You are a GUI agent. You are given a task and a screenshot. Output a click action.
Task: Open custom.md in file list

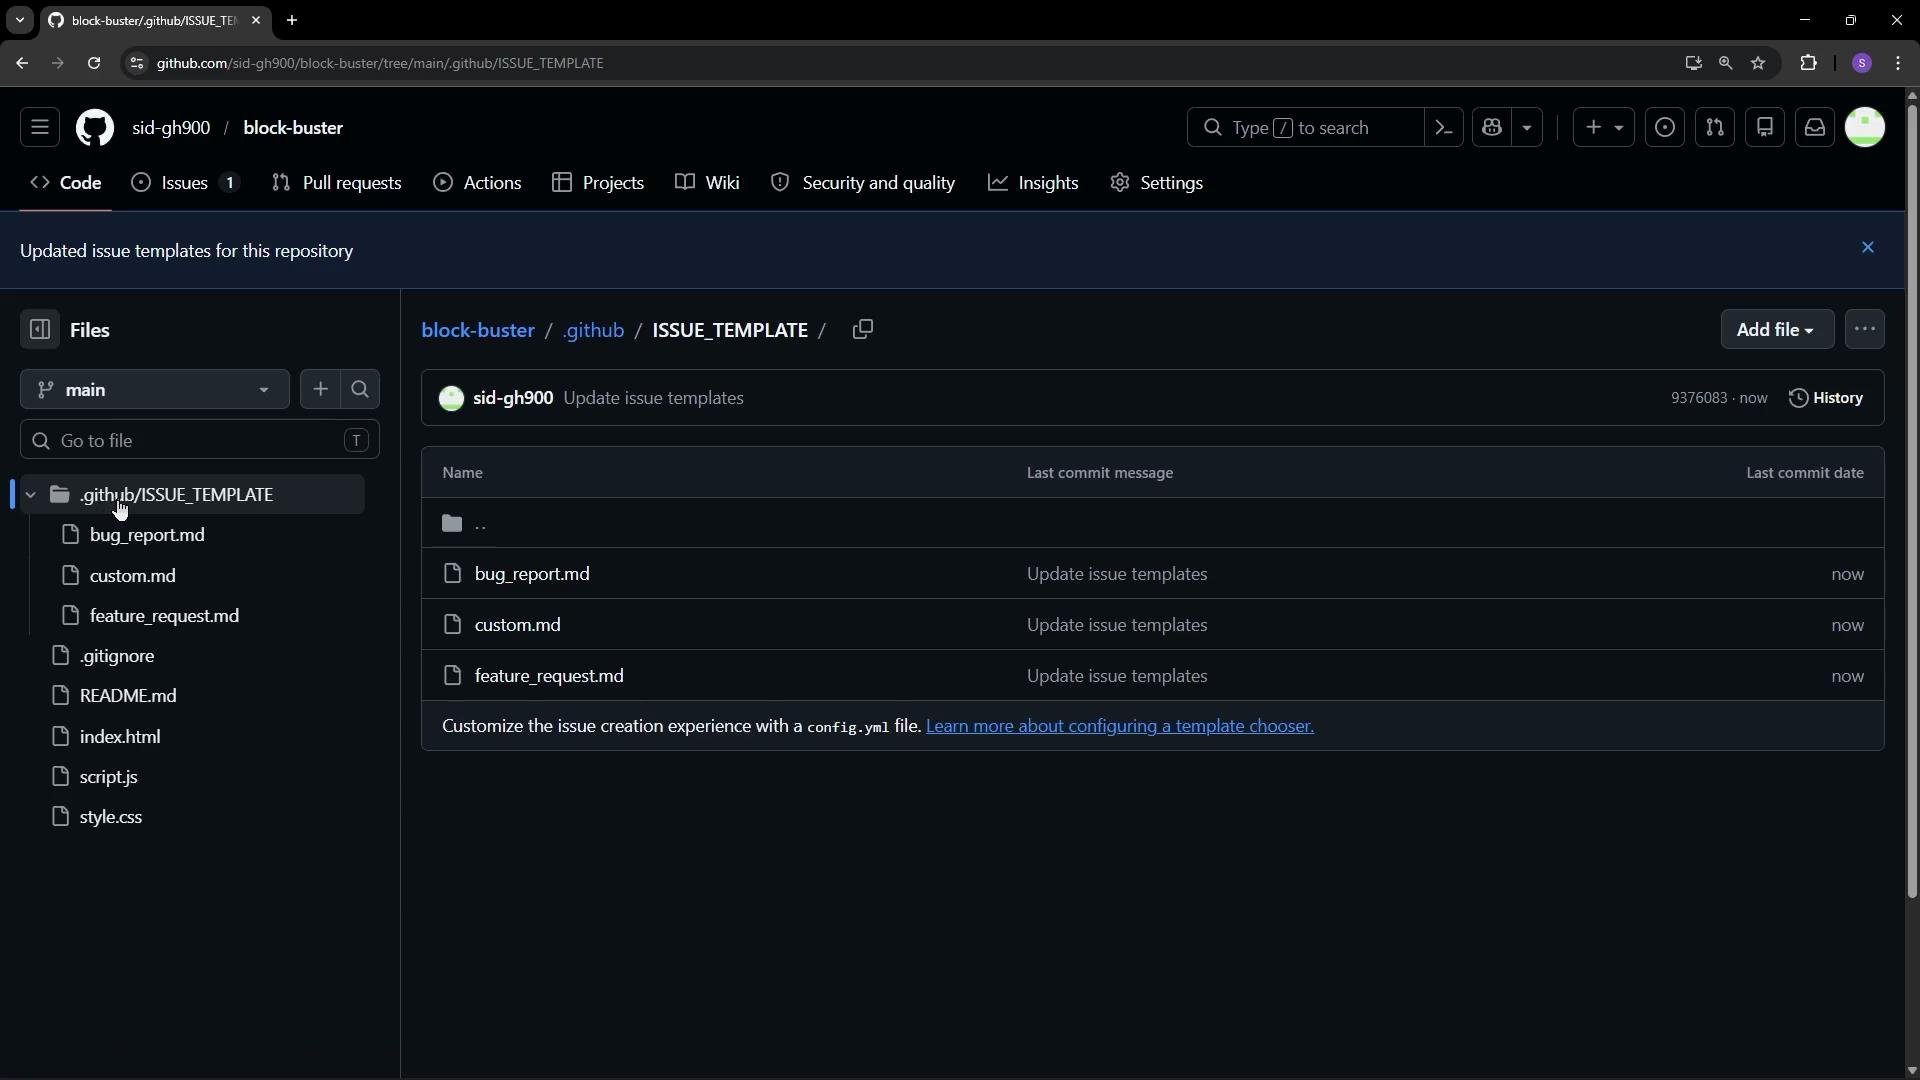point(517,625)
